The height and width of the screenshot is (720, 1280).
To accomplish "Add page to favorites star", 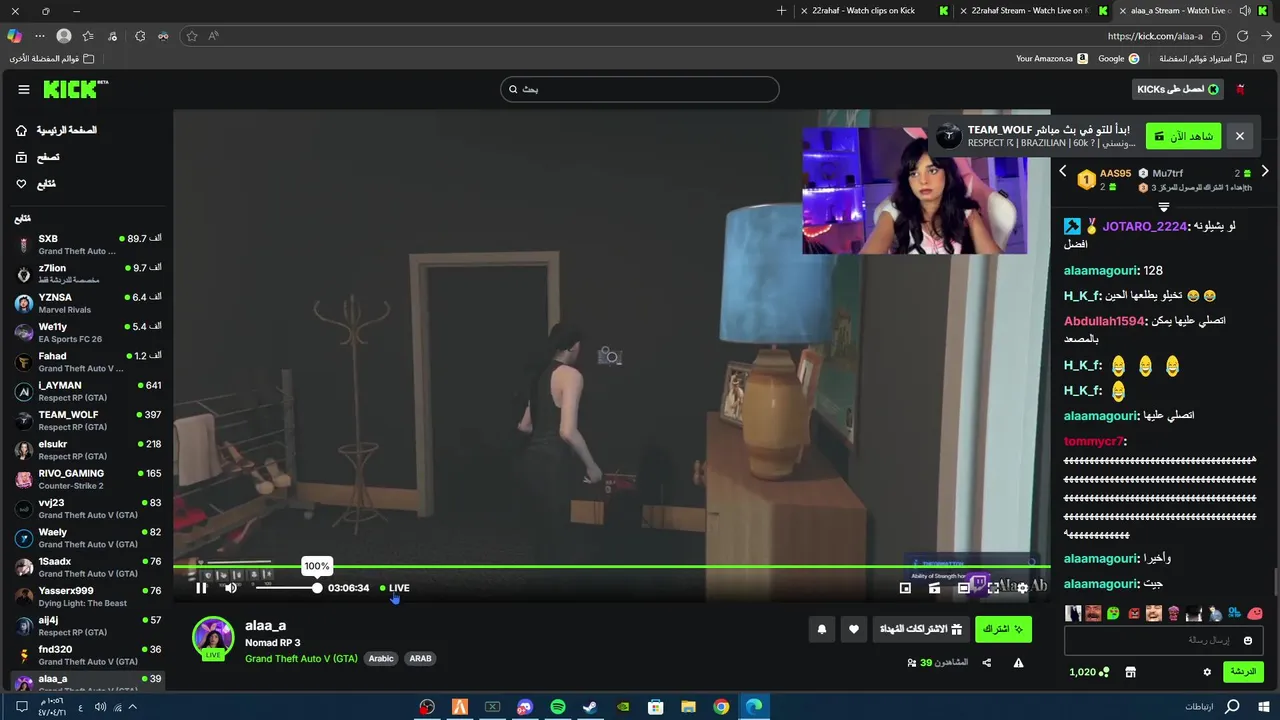I will click(x=191, y=36).
